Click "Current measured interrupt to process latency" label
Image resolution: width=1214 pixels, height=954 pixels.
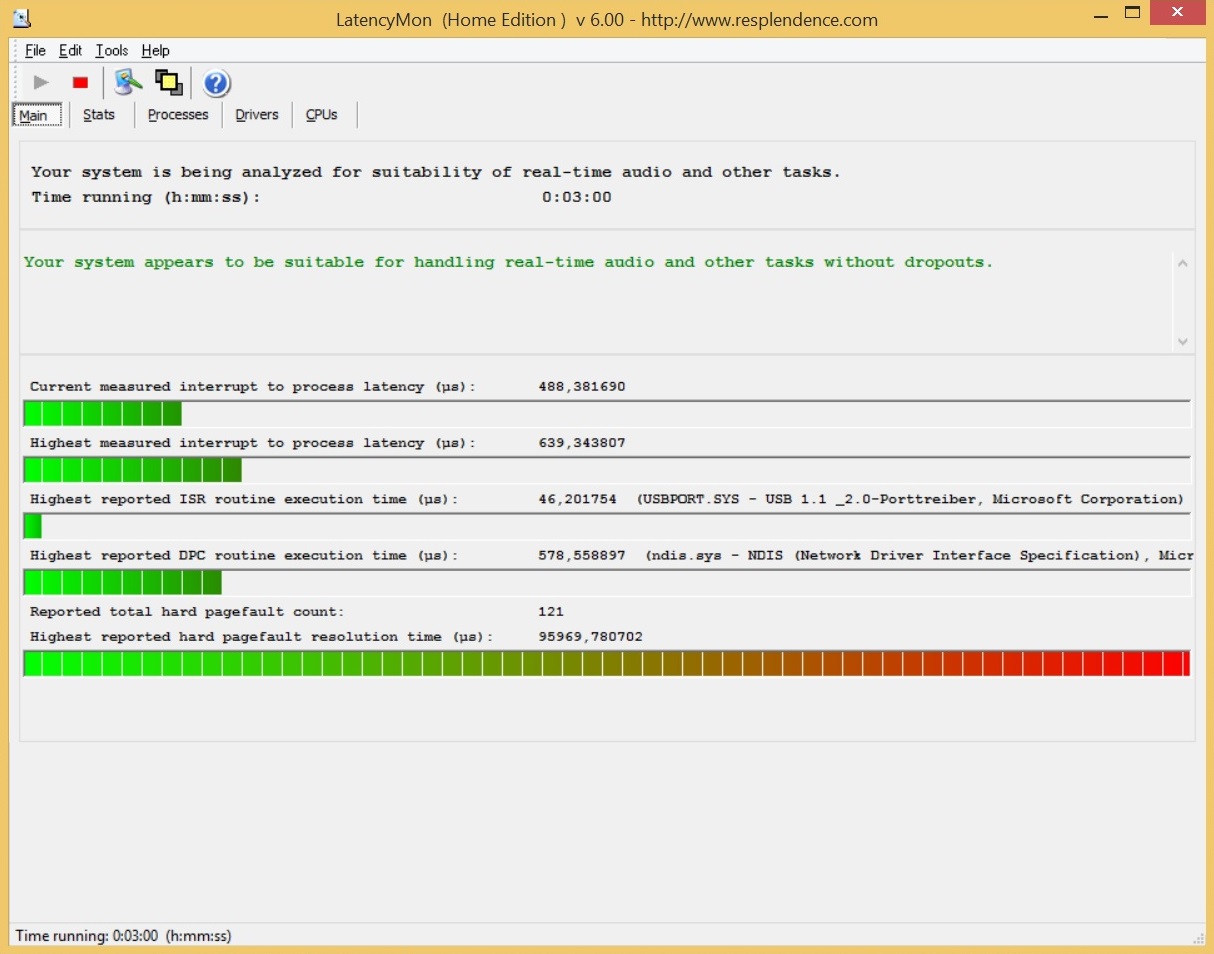(x=254, y=387)
